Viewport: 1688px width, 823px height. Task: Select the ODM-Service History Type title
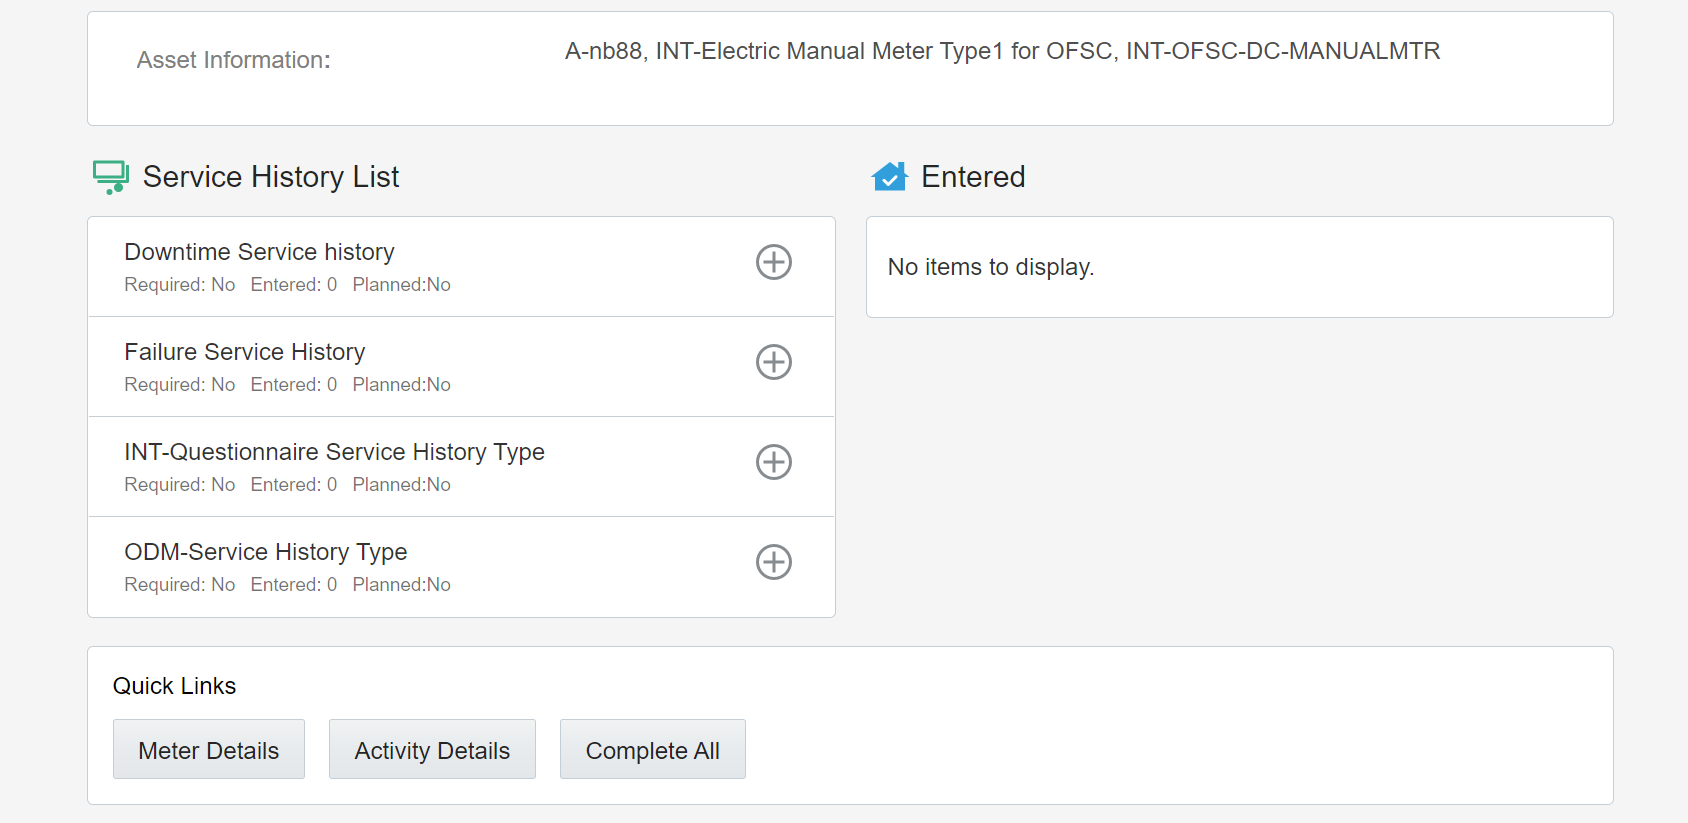pos(265,552)
